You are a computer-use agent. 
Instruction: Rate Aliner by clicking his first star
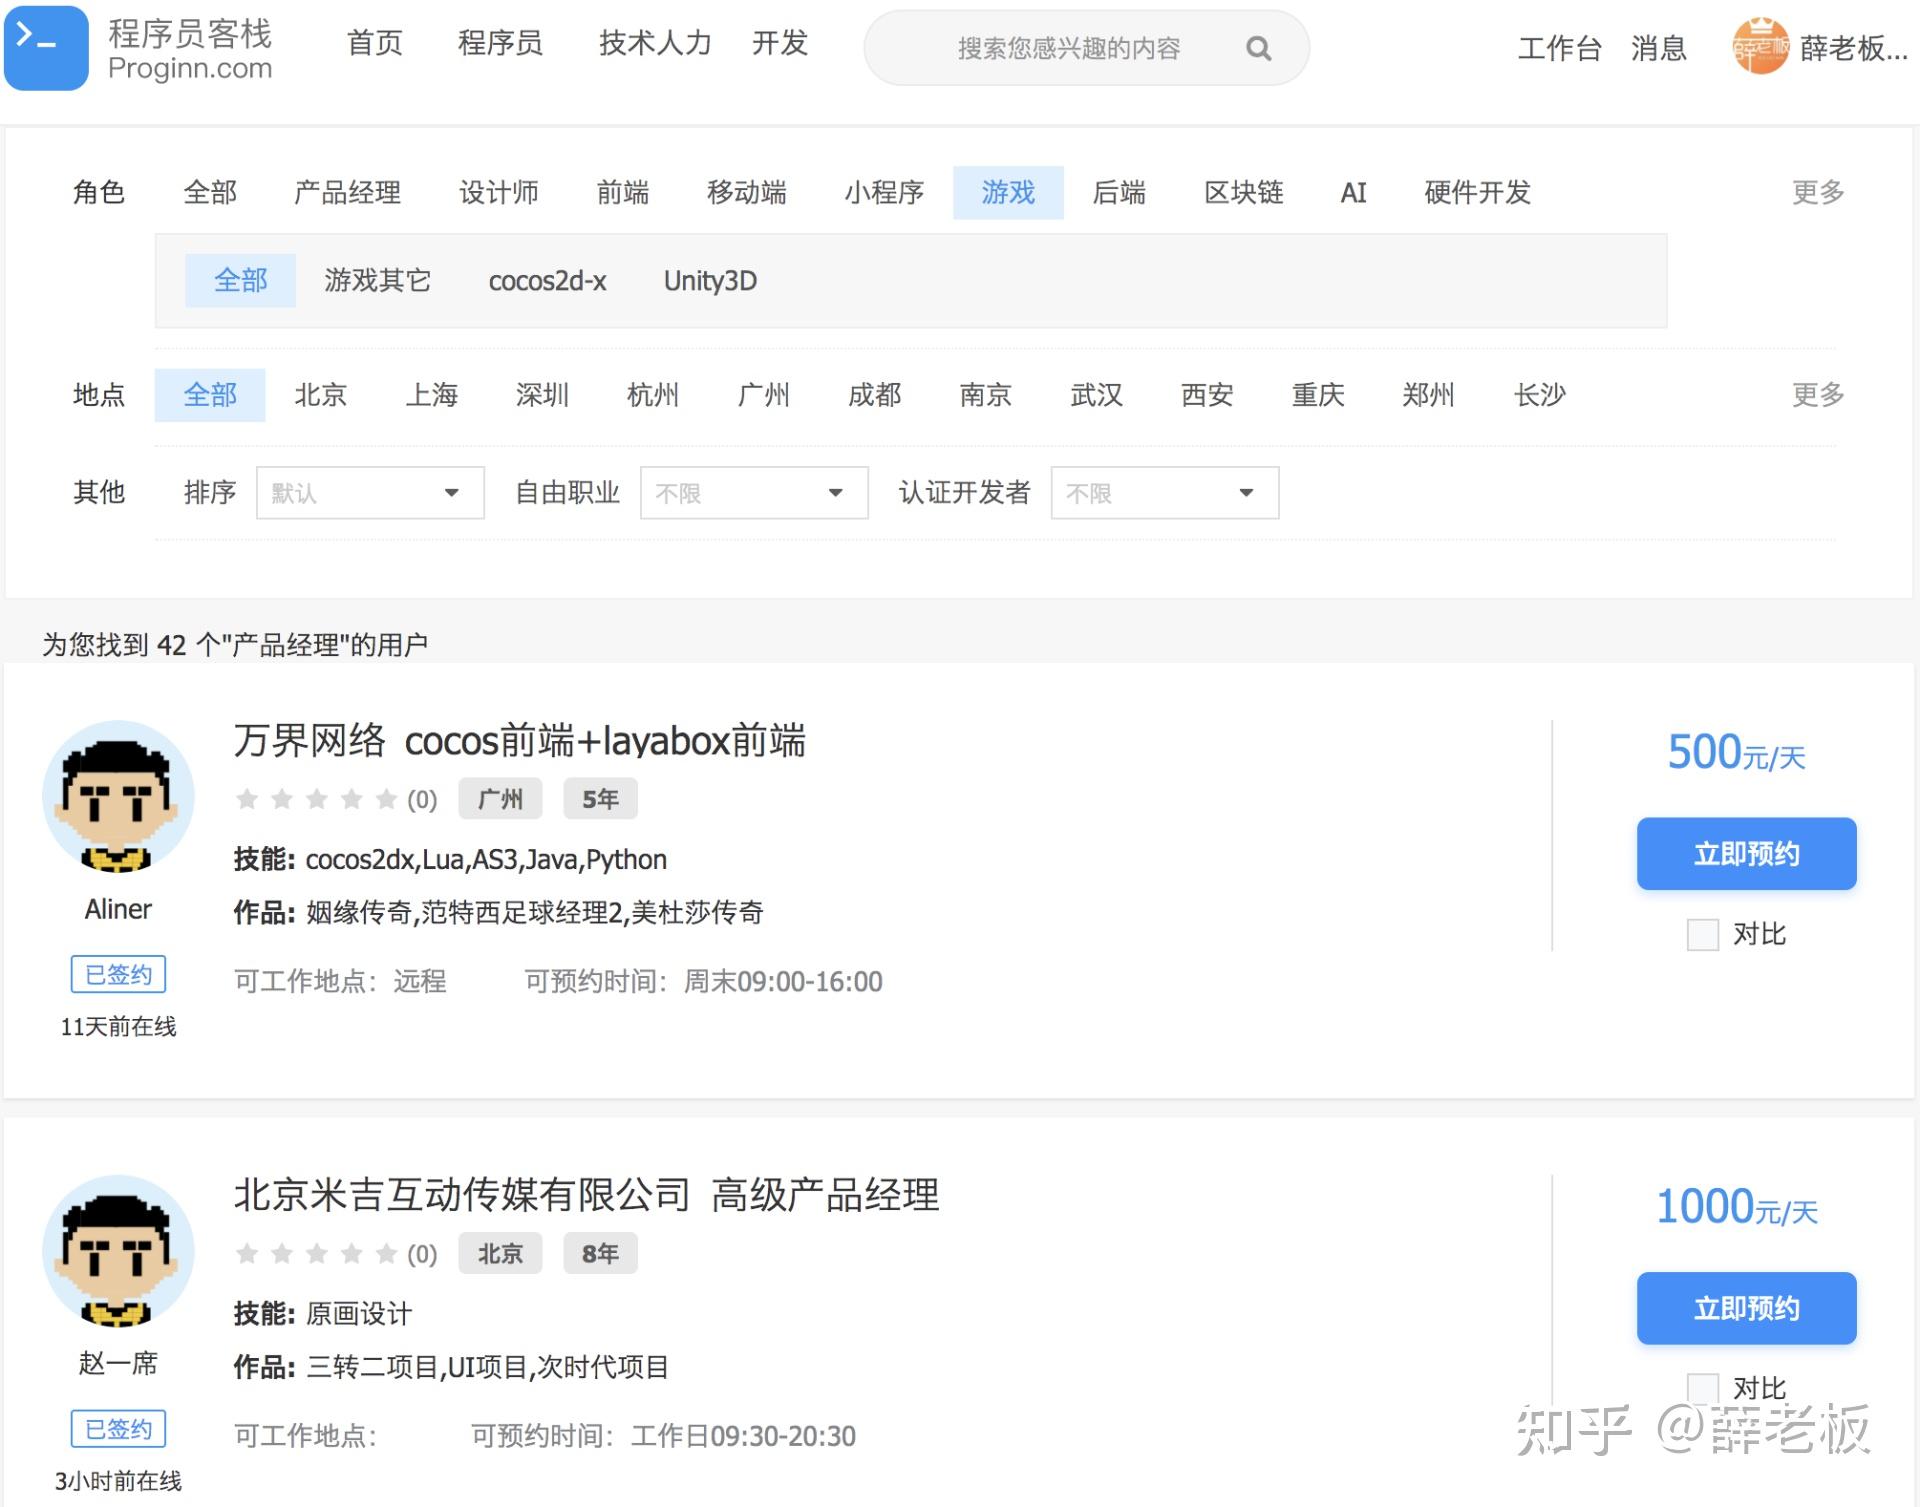[x=247, y=799]
